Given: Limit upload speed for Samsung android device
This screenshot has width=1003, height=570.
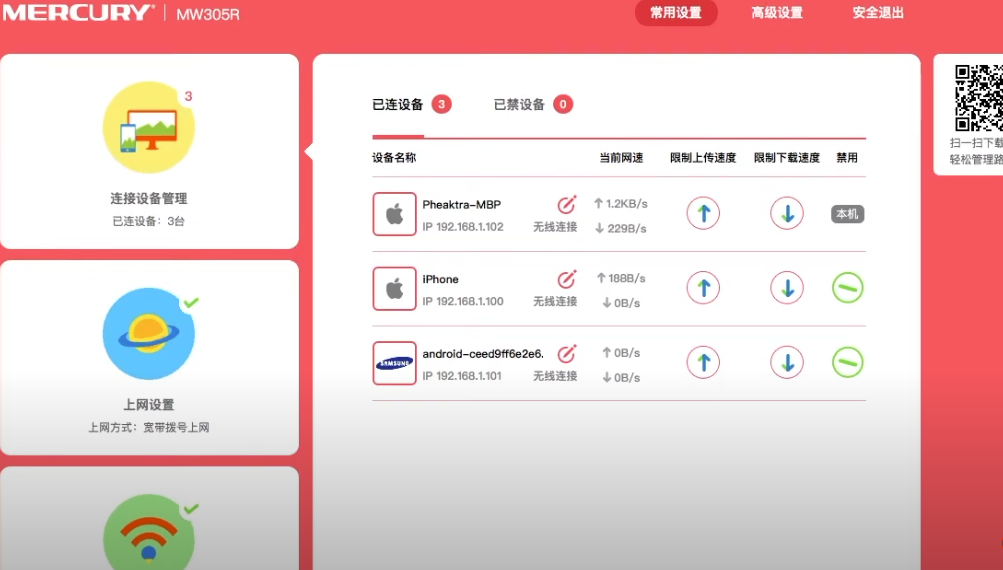Looking at the screenshot, I should pyautogui.click(x=703, y=362).
